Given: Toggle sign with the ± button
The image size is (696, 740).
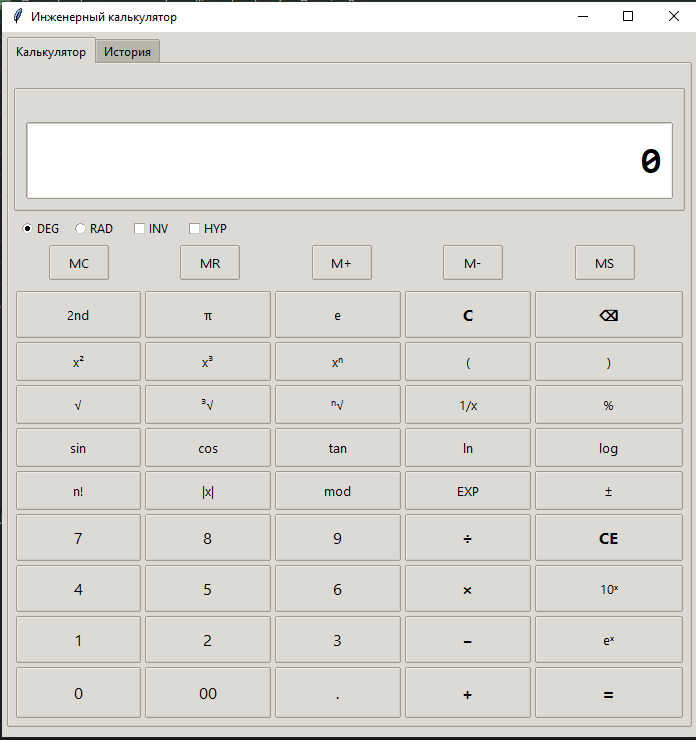Looking at the screenshot, I should 608,491.
